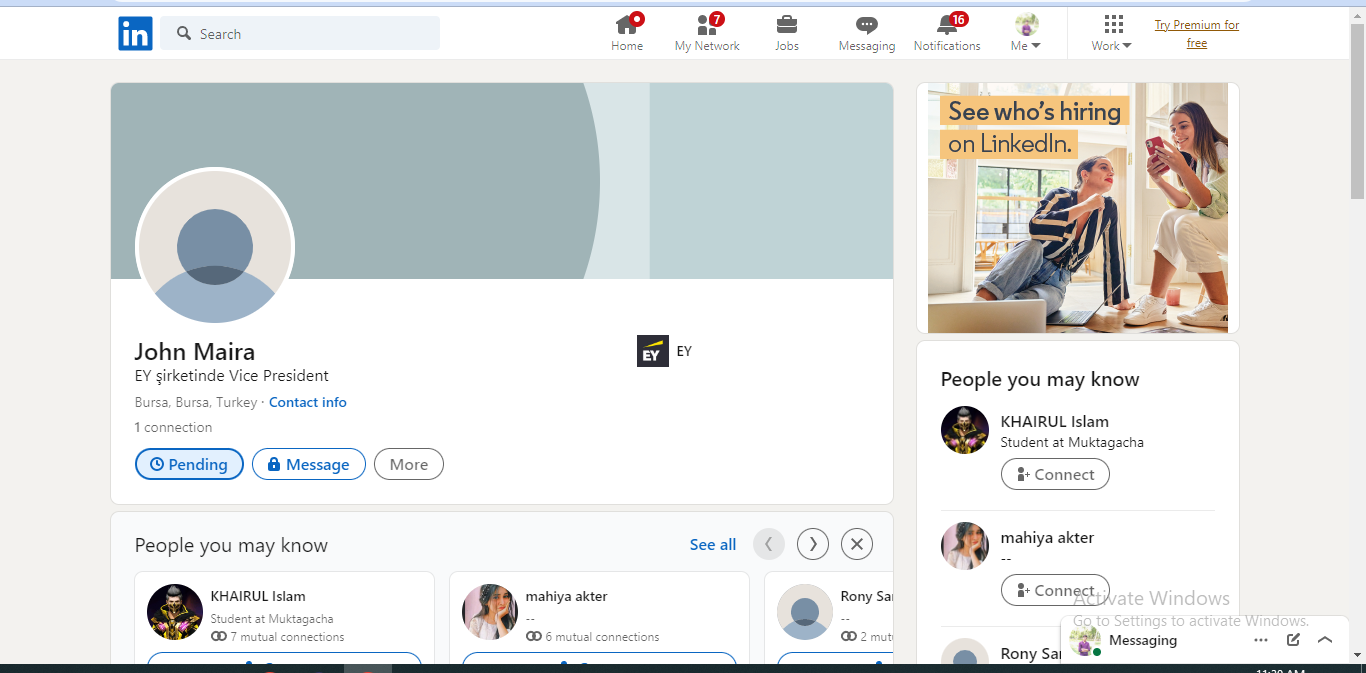Click John Maira's profile photo placeholder

click(215, 247)
